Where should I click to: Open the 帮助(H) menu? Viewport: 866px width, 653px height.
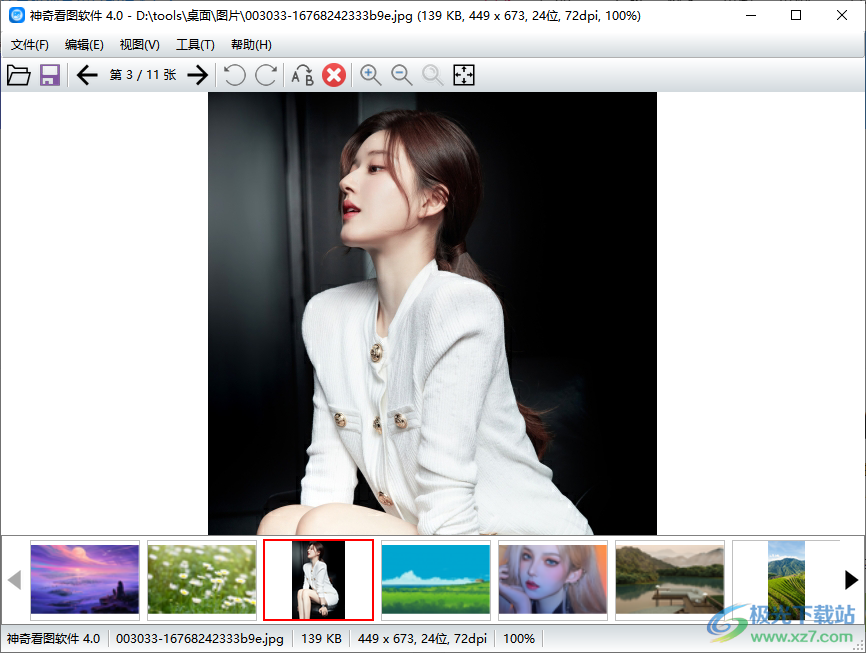[x=251, y=45]
